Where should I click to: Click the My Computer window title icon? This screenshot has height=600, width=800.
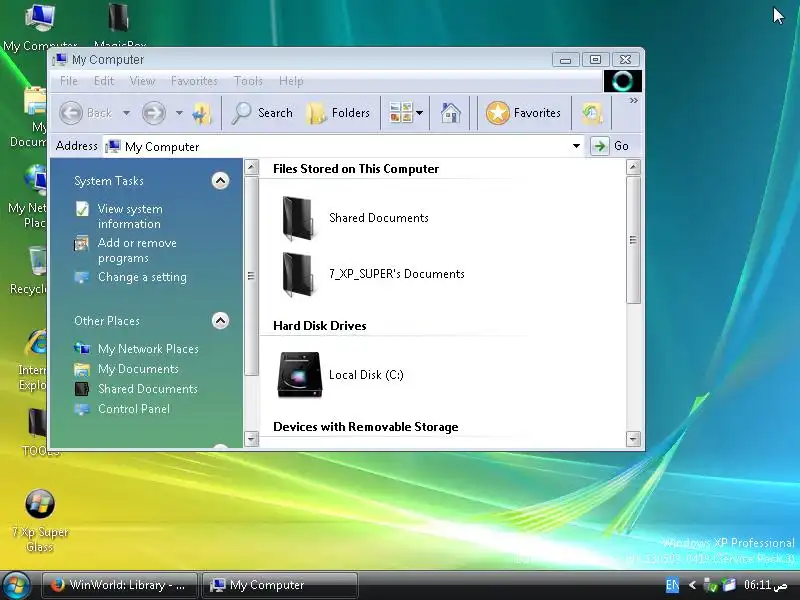[59, 60]
